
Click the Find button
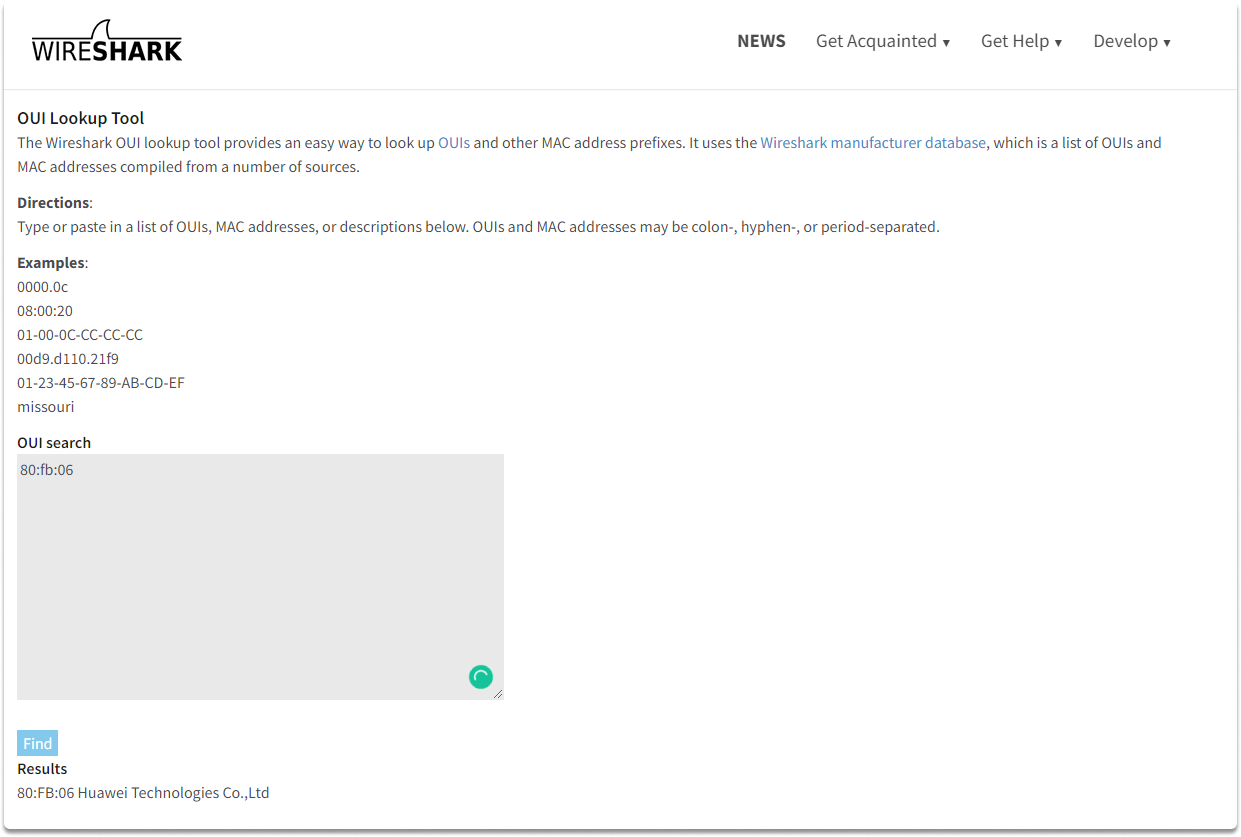pyautogui.click(x=37, y=743)
